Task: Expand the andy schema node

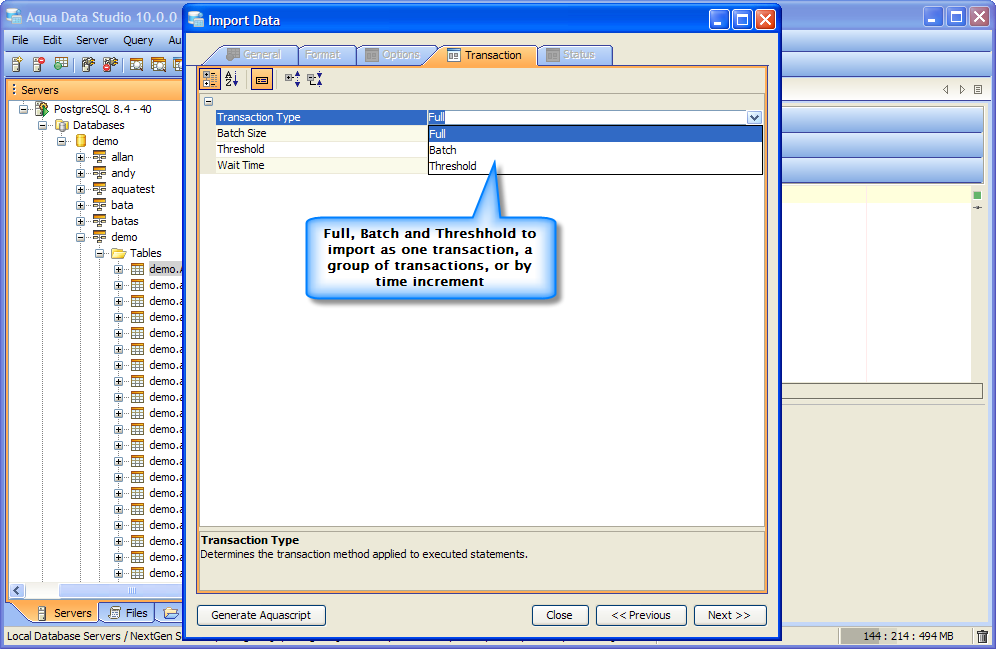Action: [81, 173]
